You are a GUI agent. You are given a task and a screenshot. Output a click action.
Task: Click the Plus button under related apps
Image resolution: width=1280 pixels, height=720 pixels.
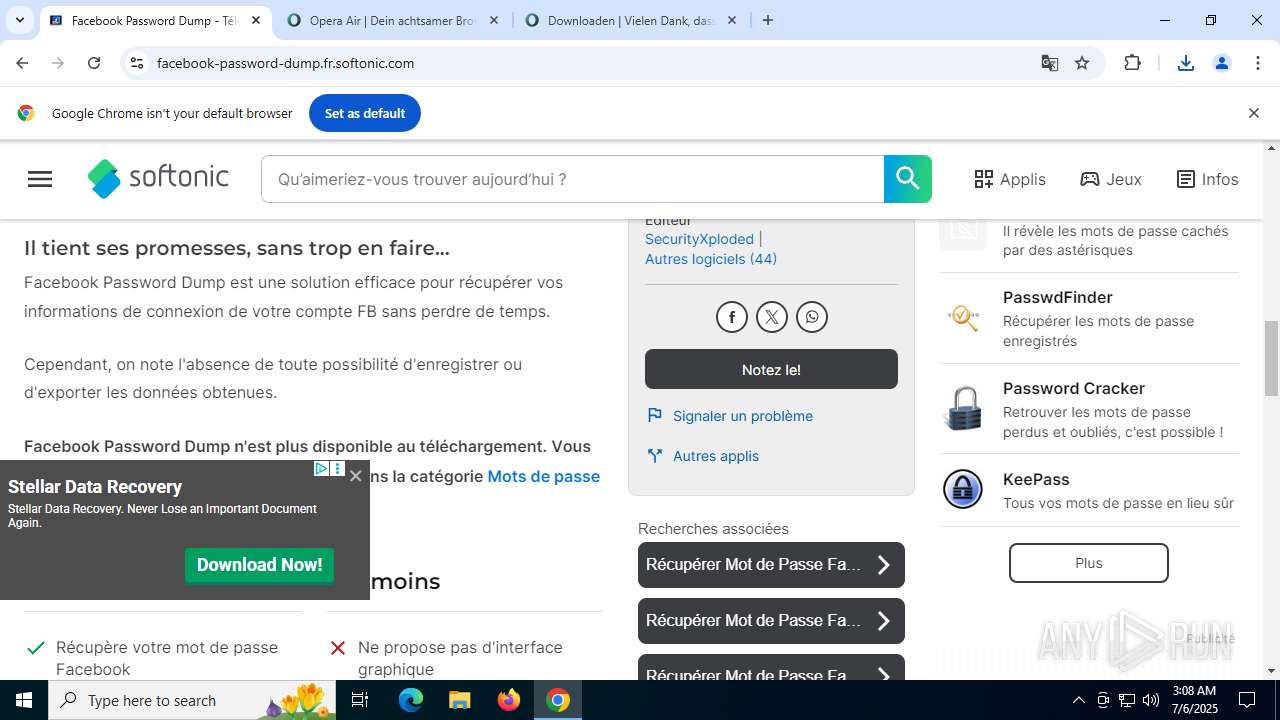[1088, 563]
